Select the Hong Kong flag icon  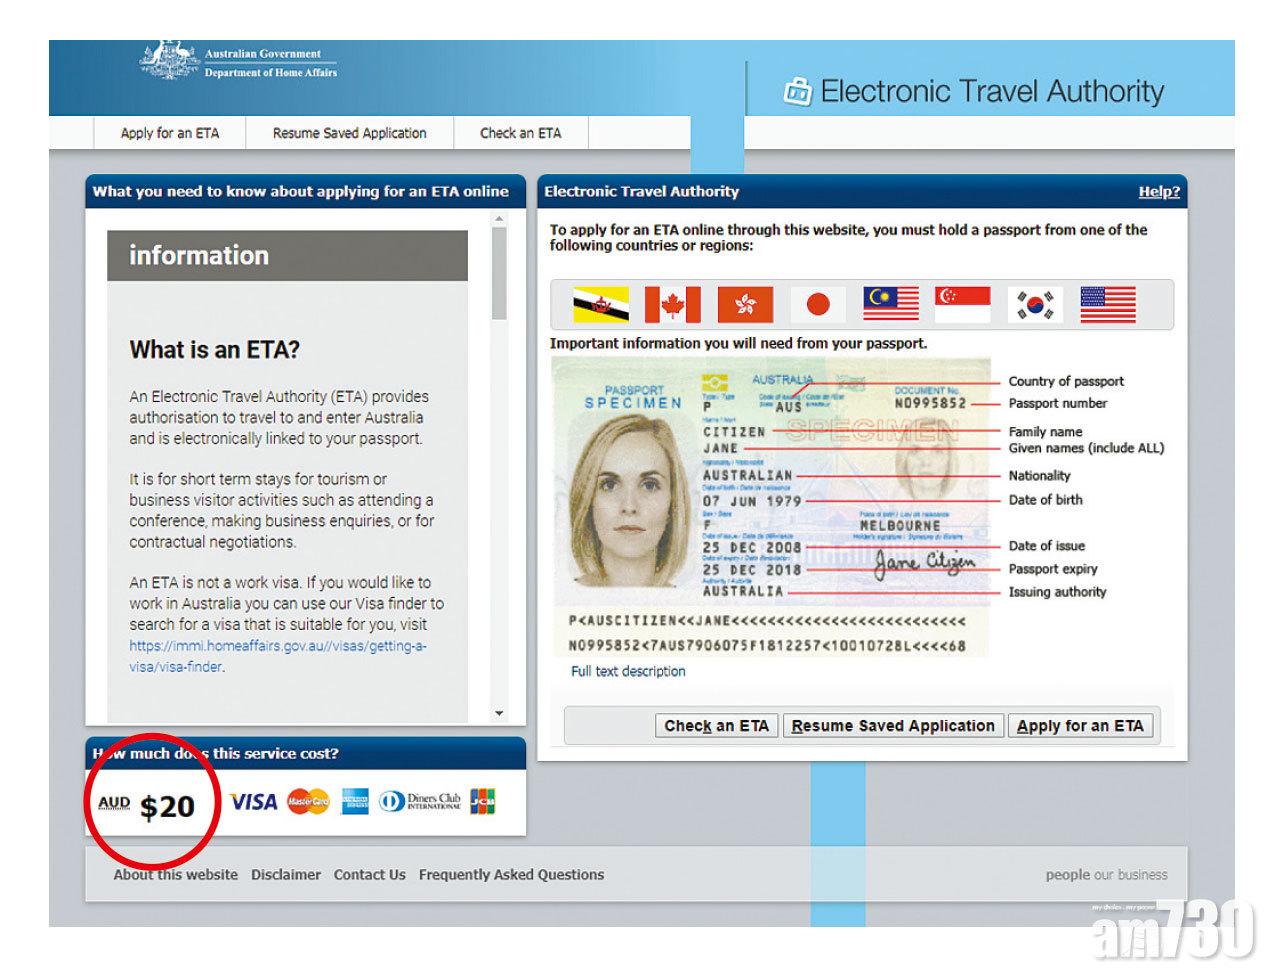point(745,305)
